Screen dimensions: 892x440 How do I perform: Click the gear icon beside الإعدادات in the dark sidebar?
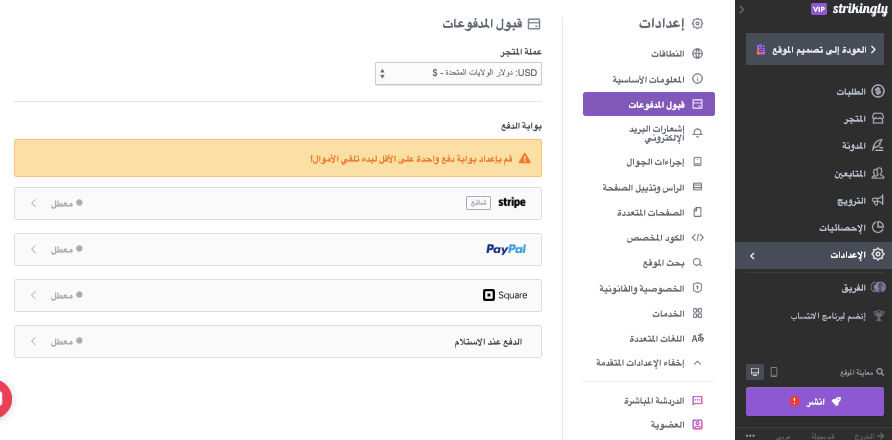(878, 254)
